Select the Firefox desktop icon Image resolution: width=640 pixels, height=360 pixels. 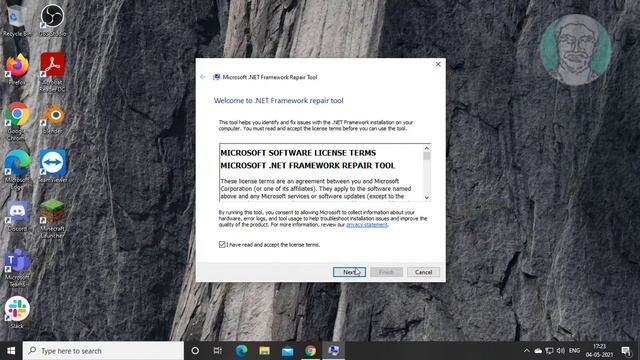pyautogui.click(x=17, y=69)
